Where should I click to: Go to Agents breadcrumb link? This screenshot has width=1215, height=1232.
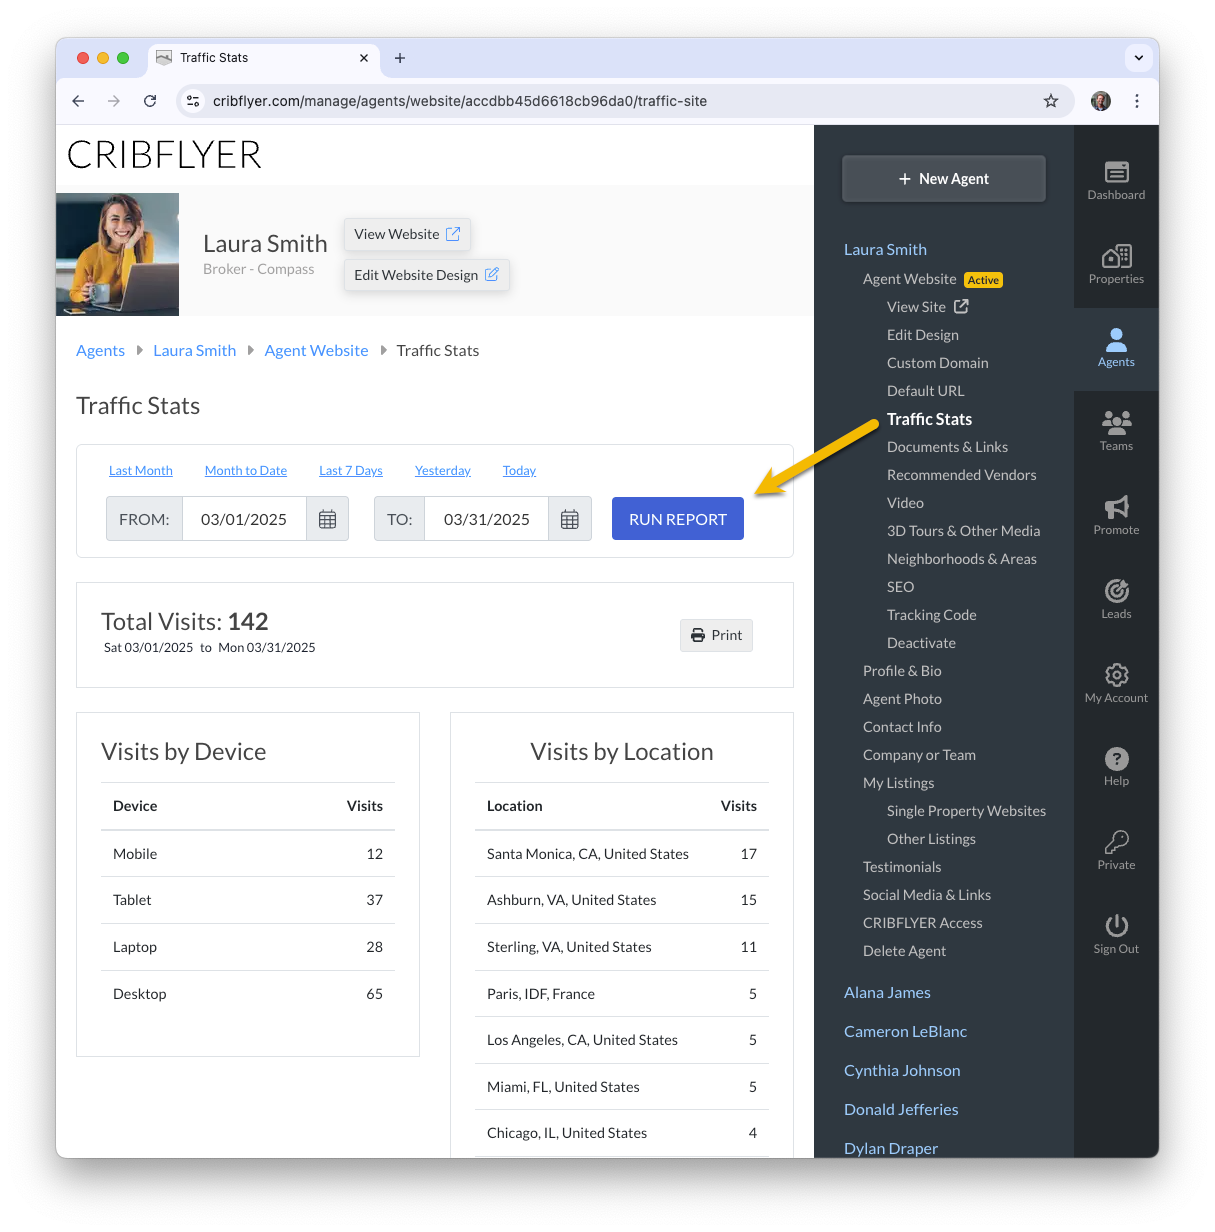[101, 351]
